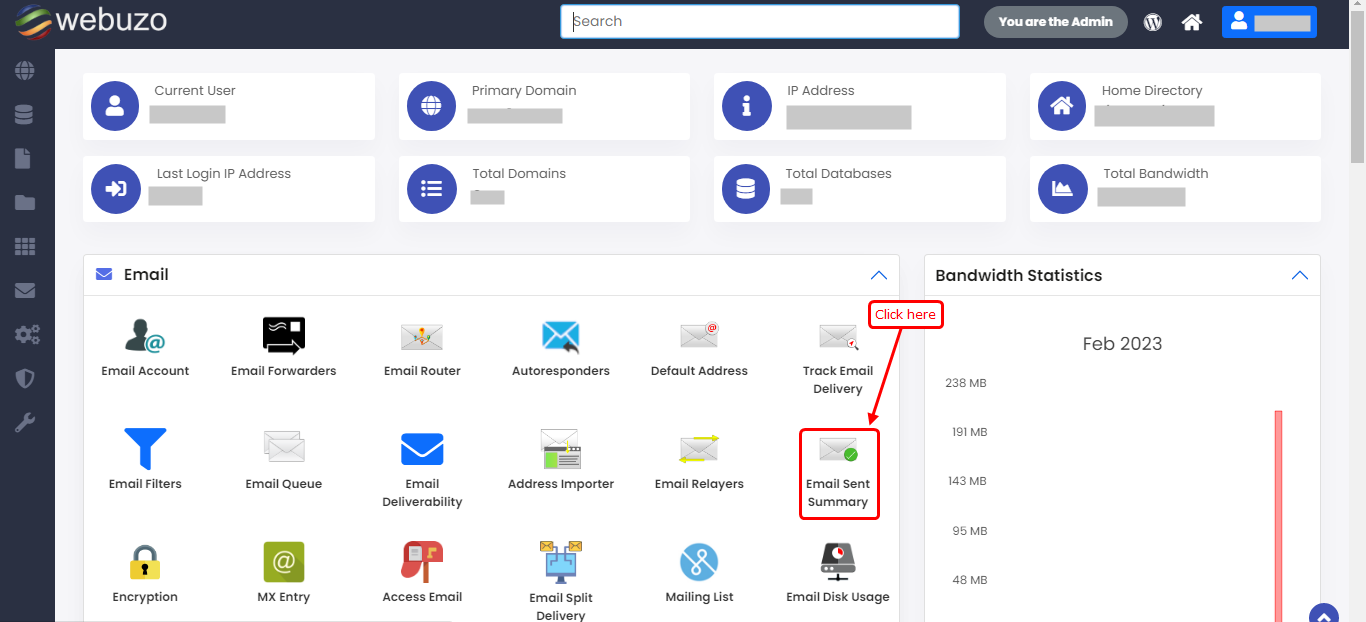
Task: Open the Autoresponders icon
Action: (560, 337)
